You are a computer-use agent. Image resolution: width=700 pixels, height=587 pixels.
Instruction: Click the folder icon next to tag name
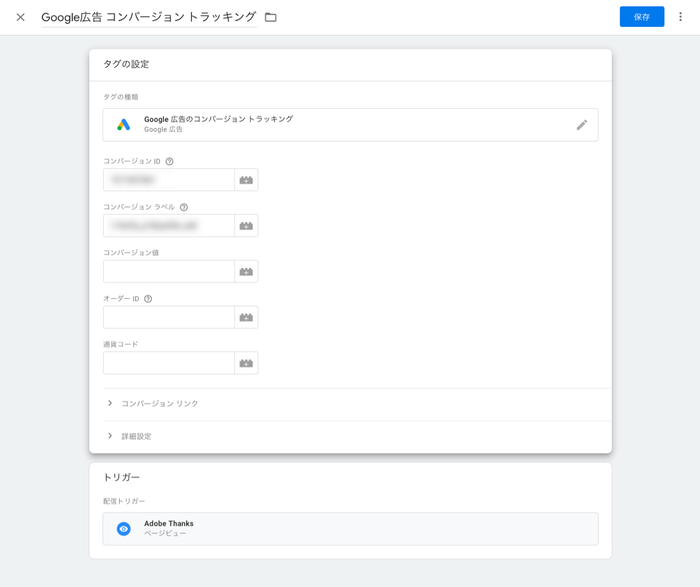pos(271,17)
